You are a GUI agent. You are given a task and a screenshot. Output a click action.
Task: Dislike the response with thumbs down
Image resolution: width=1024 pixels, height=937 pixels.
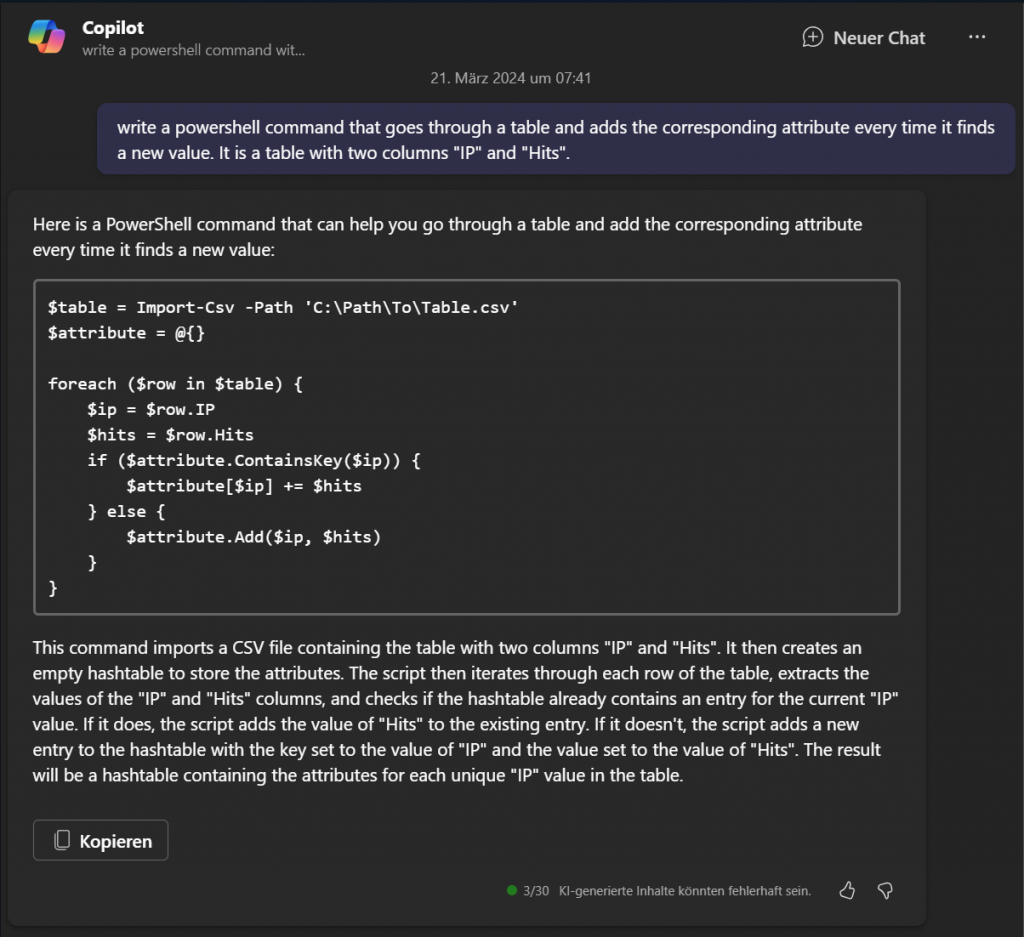point(884,890)
